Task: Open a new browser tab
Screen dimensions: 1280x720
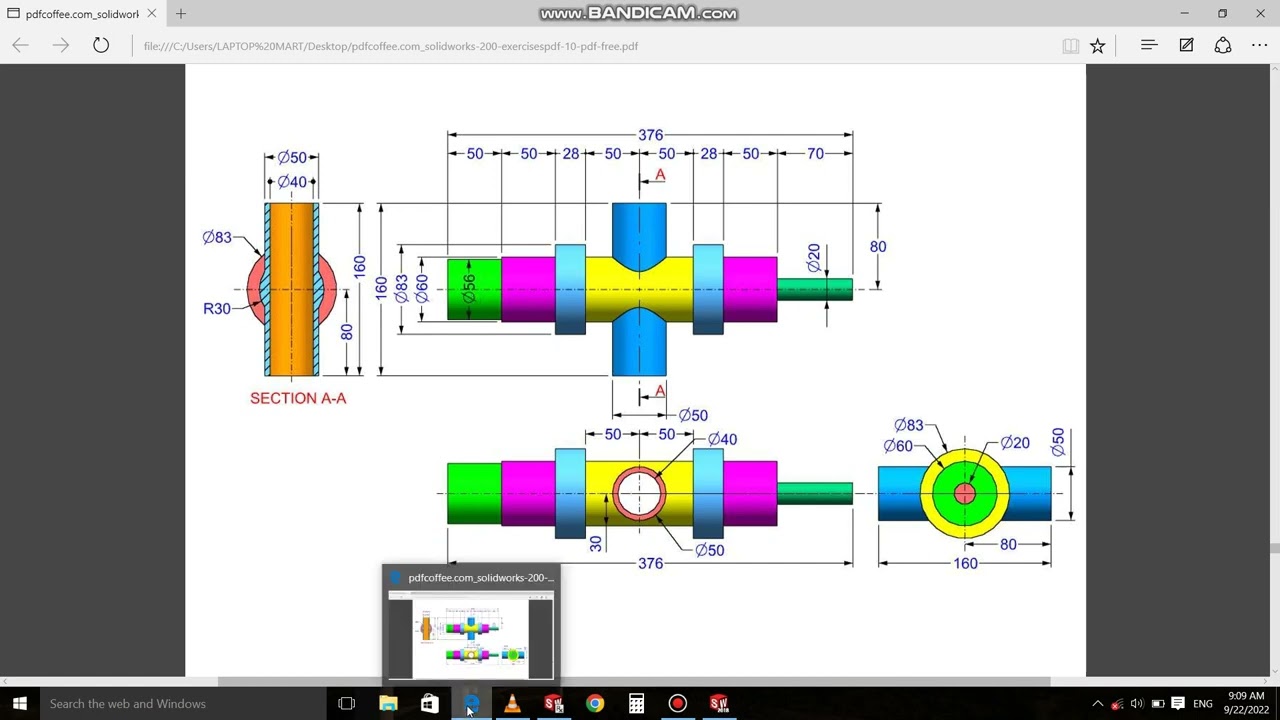Action: point(181,14)
